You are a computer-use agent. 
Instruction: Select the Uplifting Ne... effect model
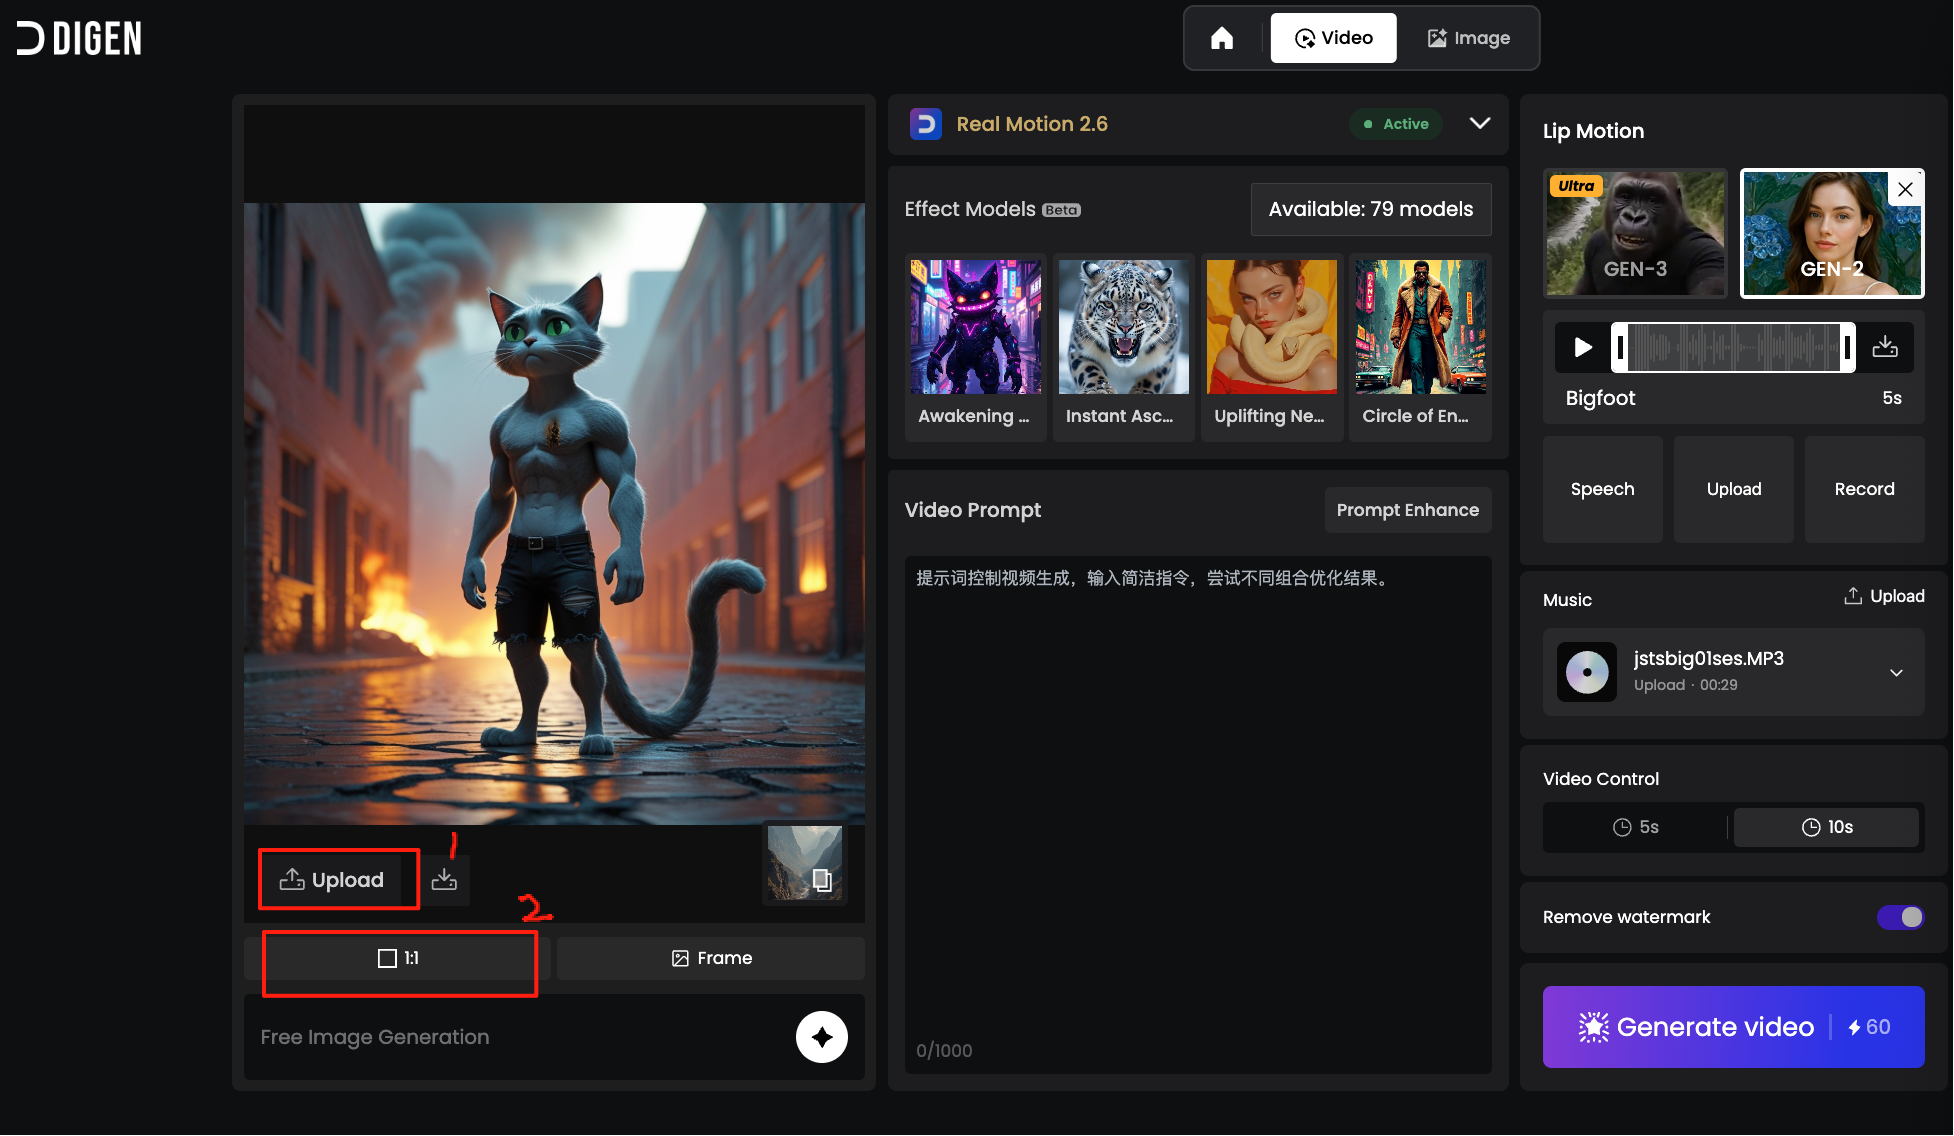point(1271,346)
